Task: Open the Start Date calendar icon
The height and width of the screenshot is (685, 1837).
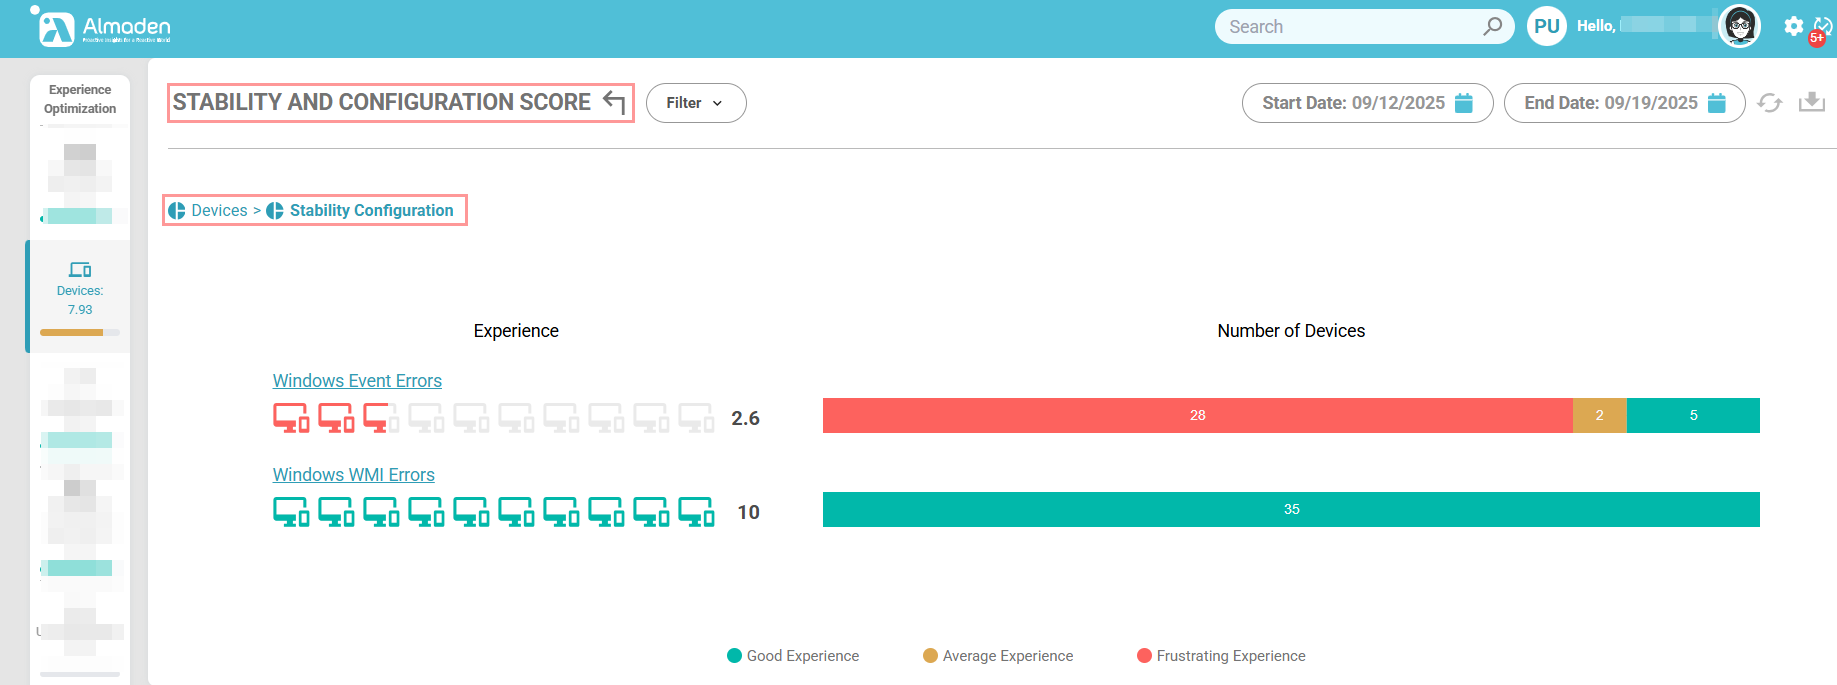Action: coord(1464,103)
